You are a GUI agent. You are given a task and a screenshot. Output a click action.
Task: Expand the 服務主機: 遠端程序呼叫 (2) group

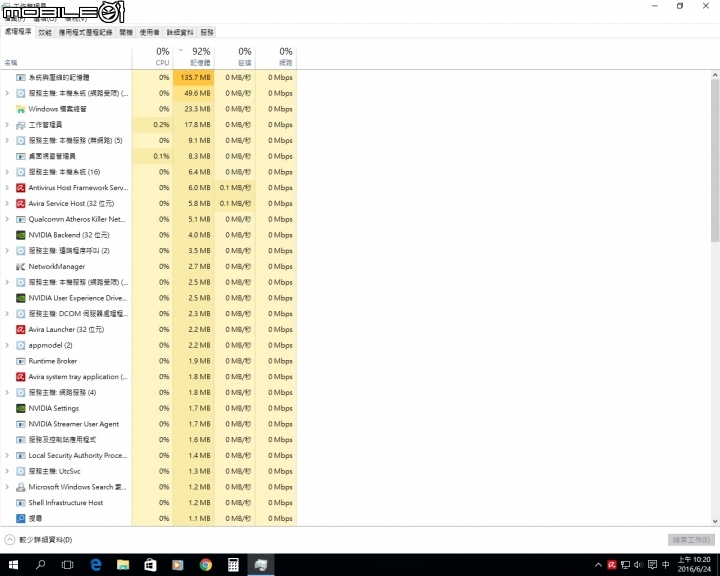click(7, 250)
